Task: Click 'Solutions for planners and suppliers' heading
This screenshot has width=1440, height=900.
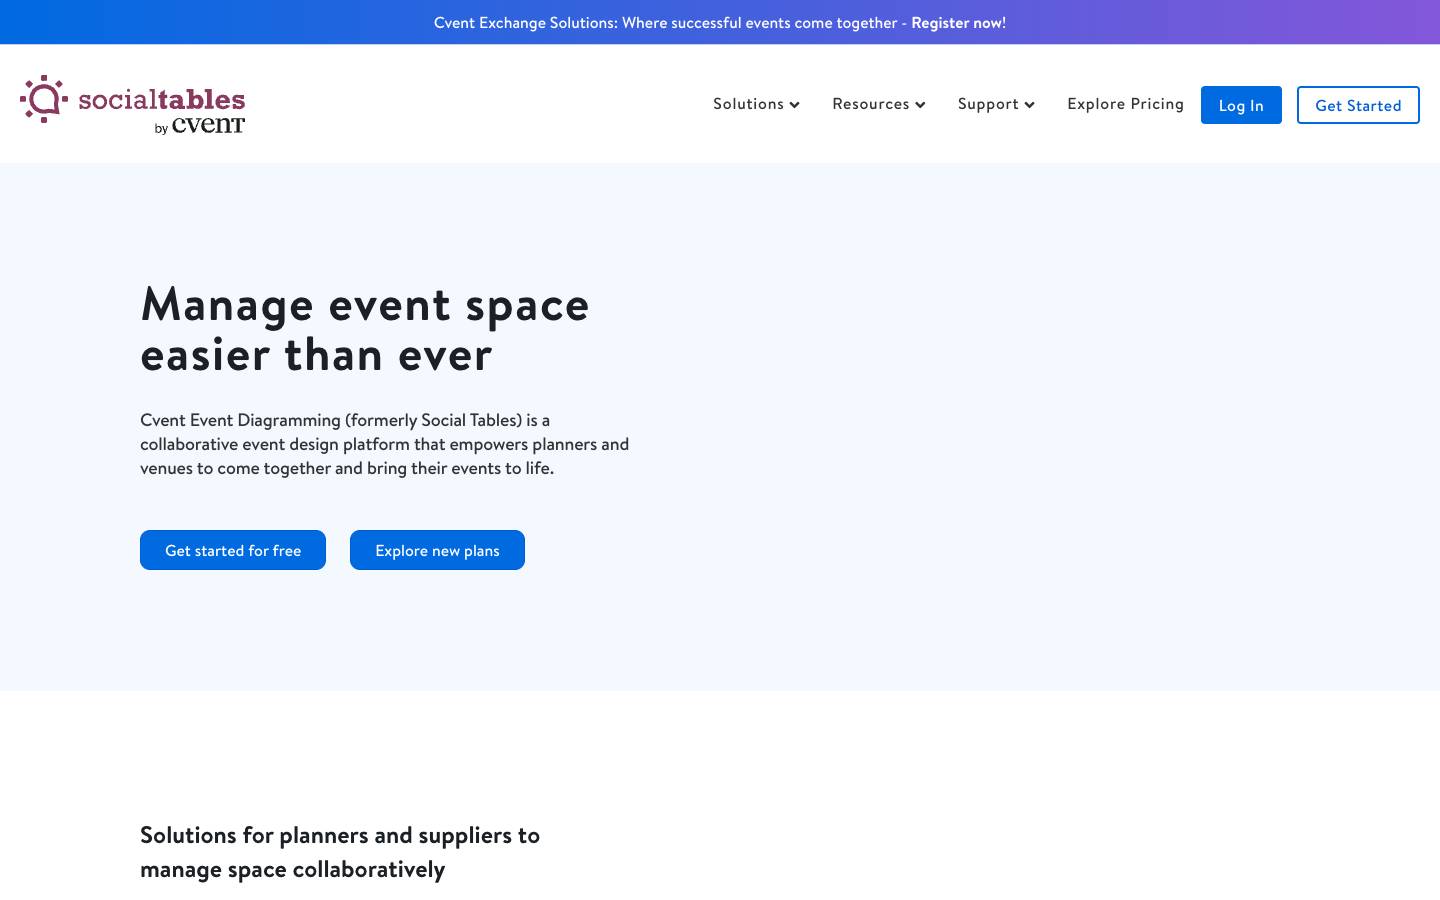Action: point(340,852)
